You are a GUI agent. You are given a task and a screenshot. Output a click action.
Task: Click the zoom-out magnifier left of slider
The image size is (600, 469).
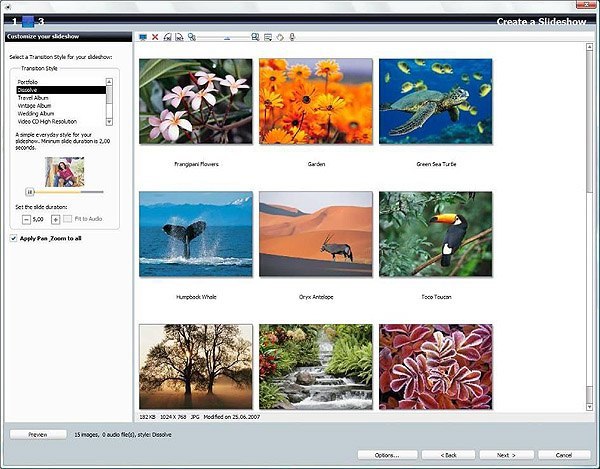pyautogui.click(x=191, y=37)
